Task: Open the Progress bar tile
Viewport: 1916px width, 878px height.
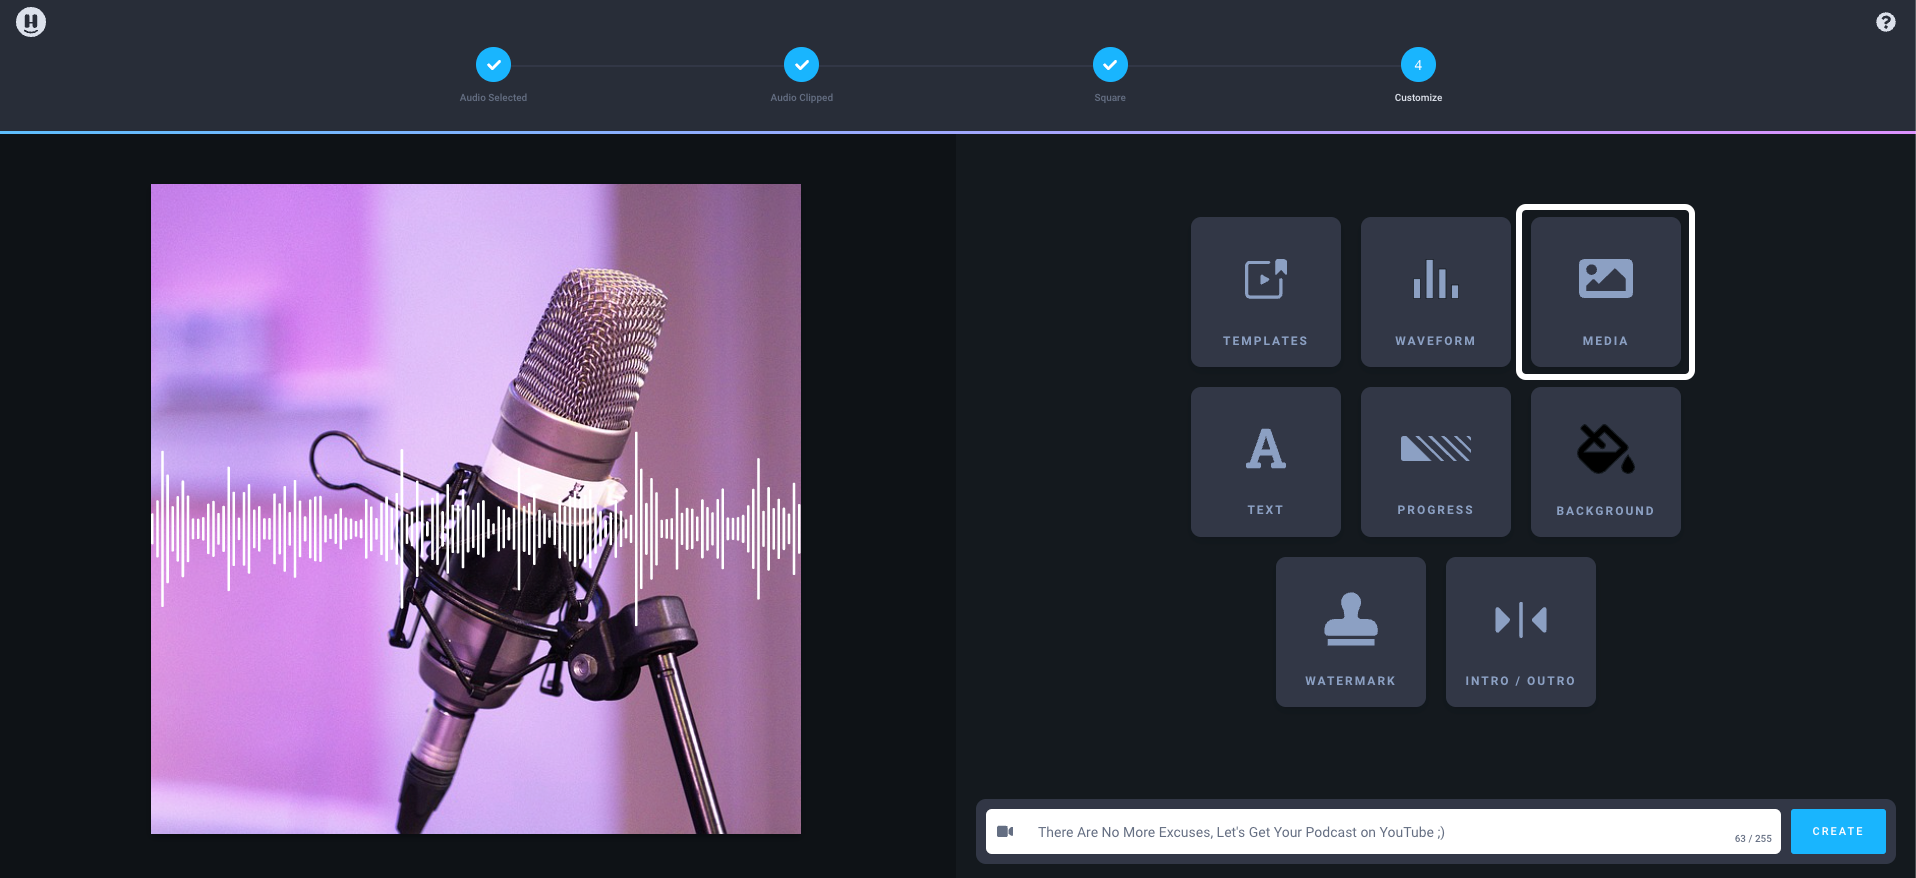Action: pos(1435,462)
